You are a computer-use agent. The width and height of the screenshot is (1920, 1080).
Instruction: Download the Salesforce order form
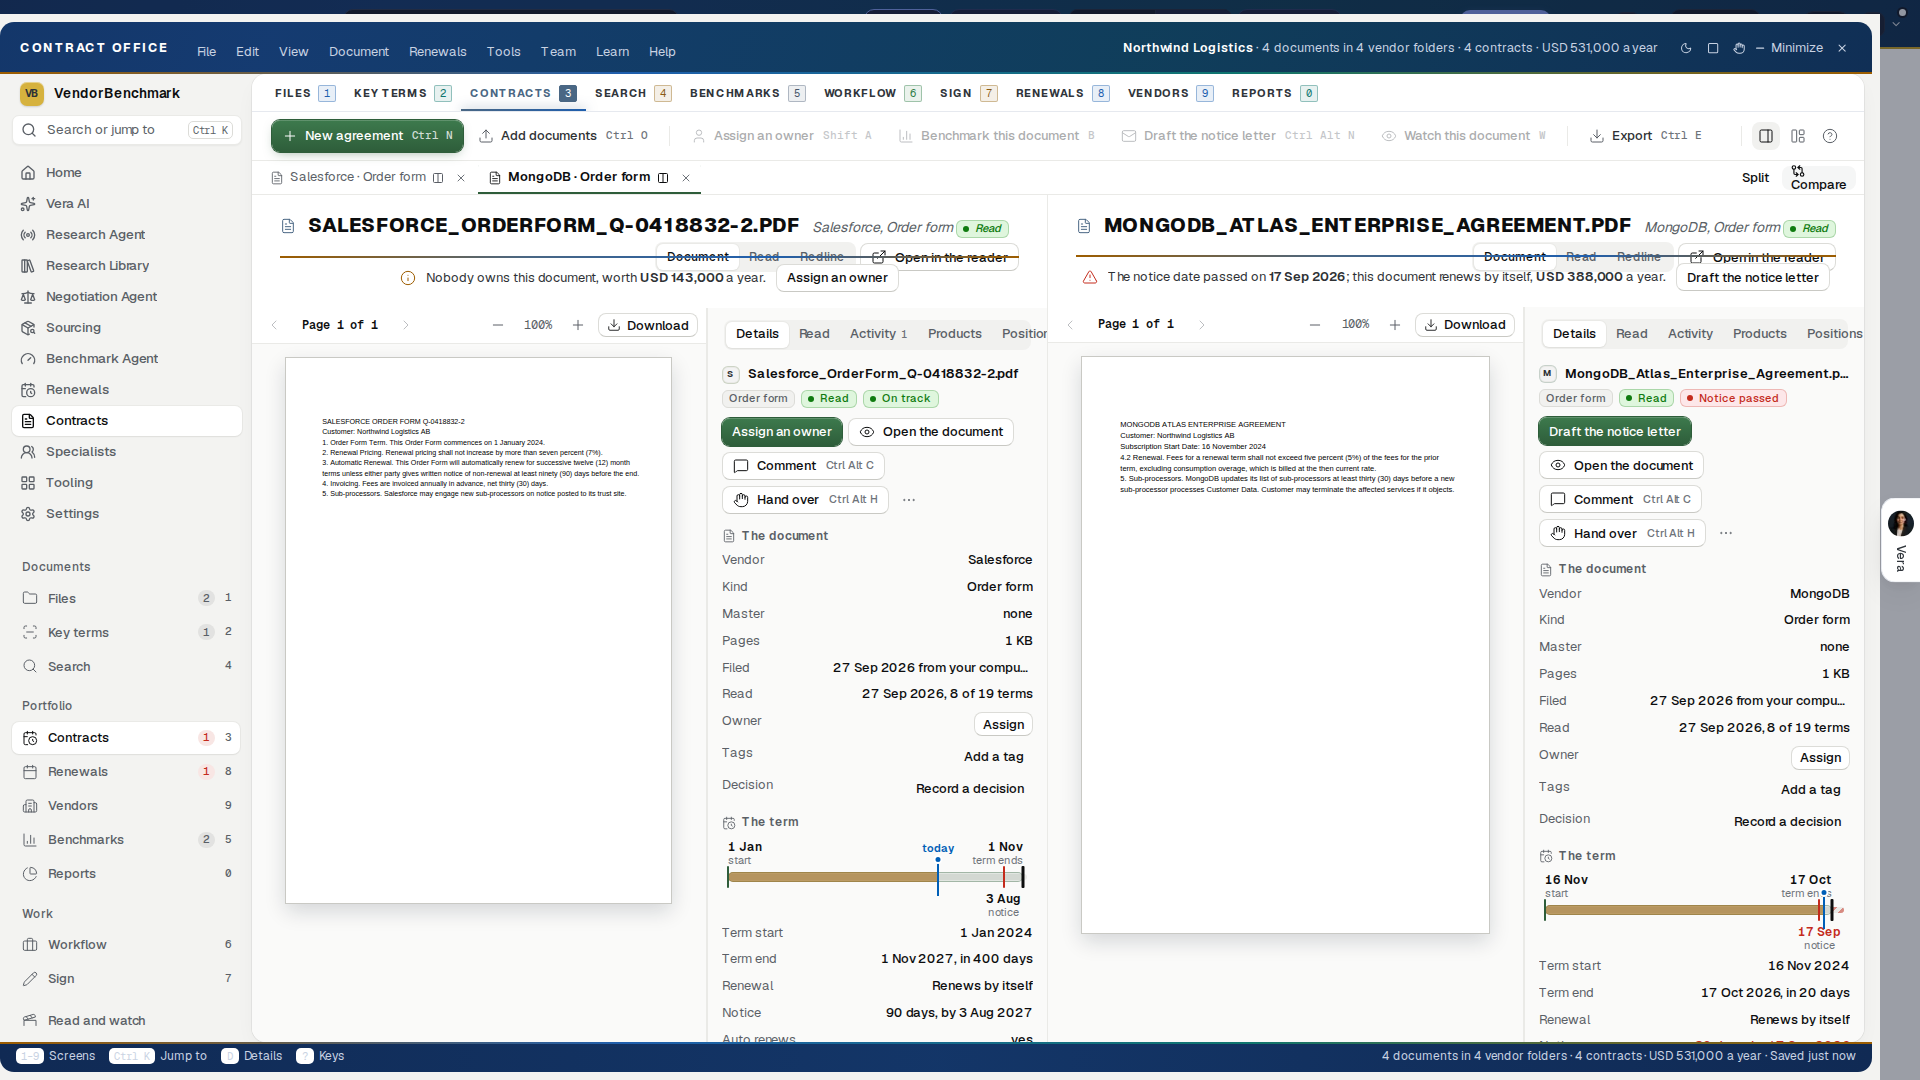coord(648,326)
